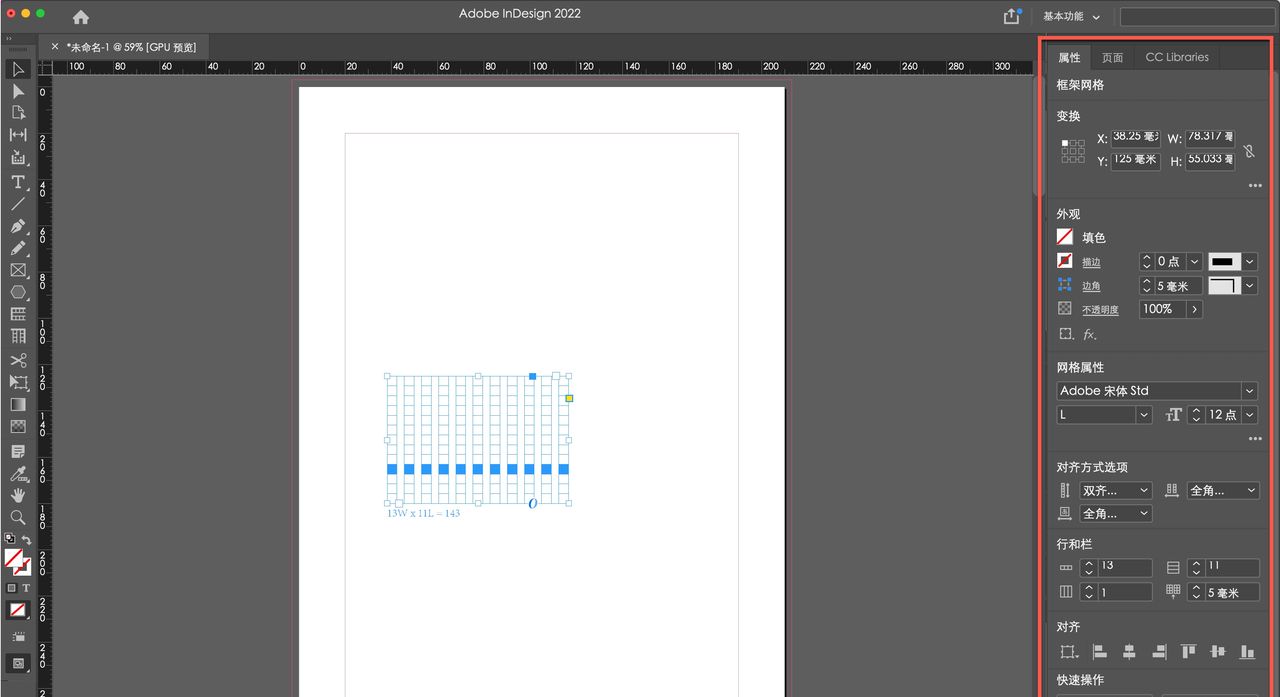Select the Pencil tool
Viewport: 1280px width, 697px height.
click(18, 248)
